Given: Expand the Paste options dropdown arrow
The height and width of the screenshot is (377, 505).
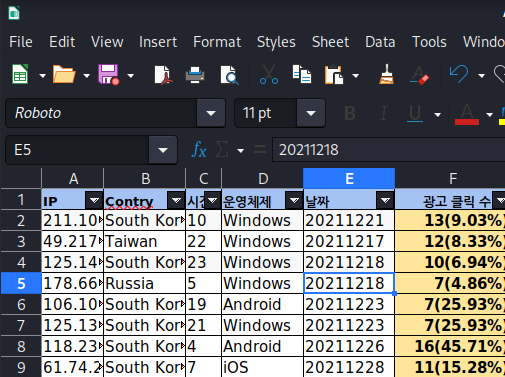Looking at the screenshot, I should (356, 76).
